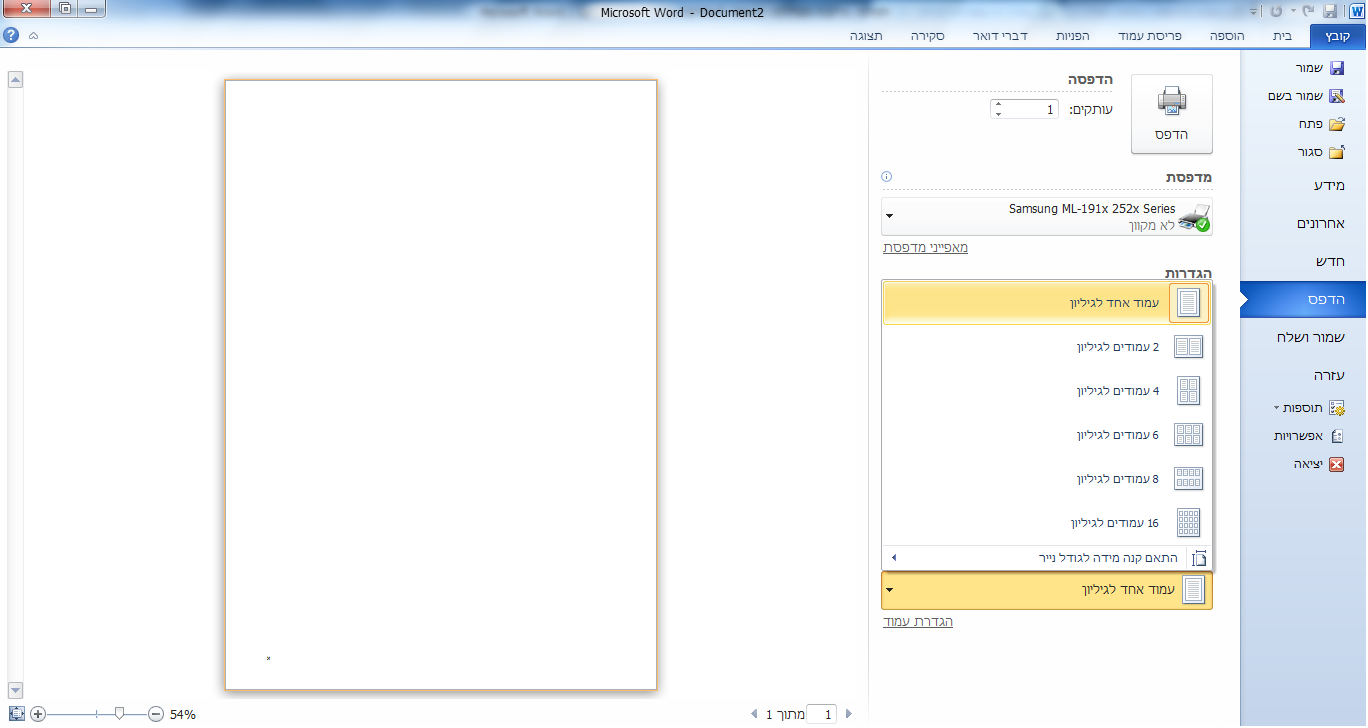Pick the 2 pages per sheet layout icon
This screenshot has width=1368, height=728.
tap(1188, 347)
